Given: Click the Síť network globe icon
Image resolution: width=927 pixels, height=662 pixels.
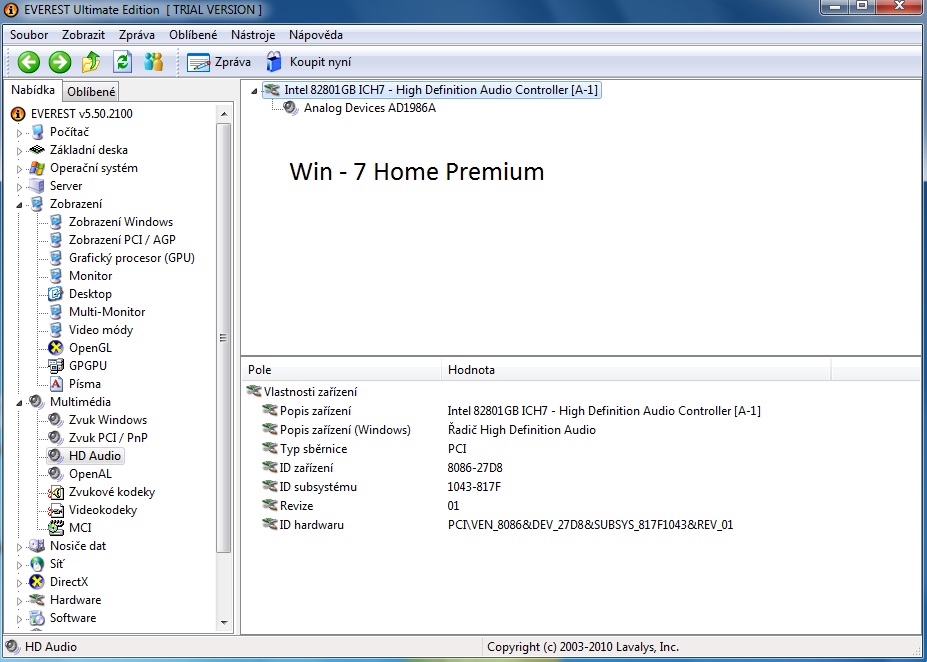Looking at the screenshot, I should click(37, 564).
